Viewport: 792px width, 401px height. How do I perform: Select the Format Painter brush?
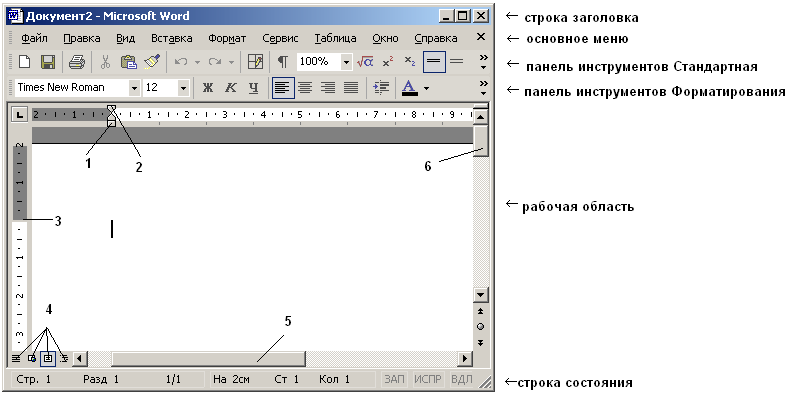point(152,62)
